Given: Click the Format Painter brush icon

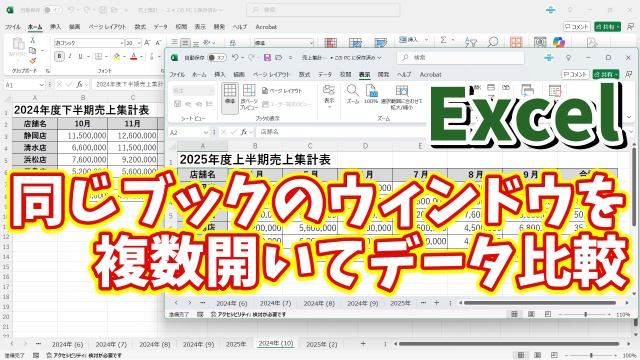Looking at the screenshot, I should tap(33, 60).
